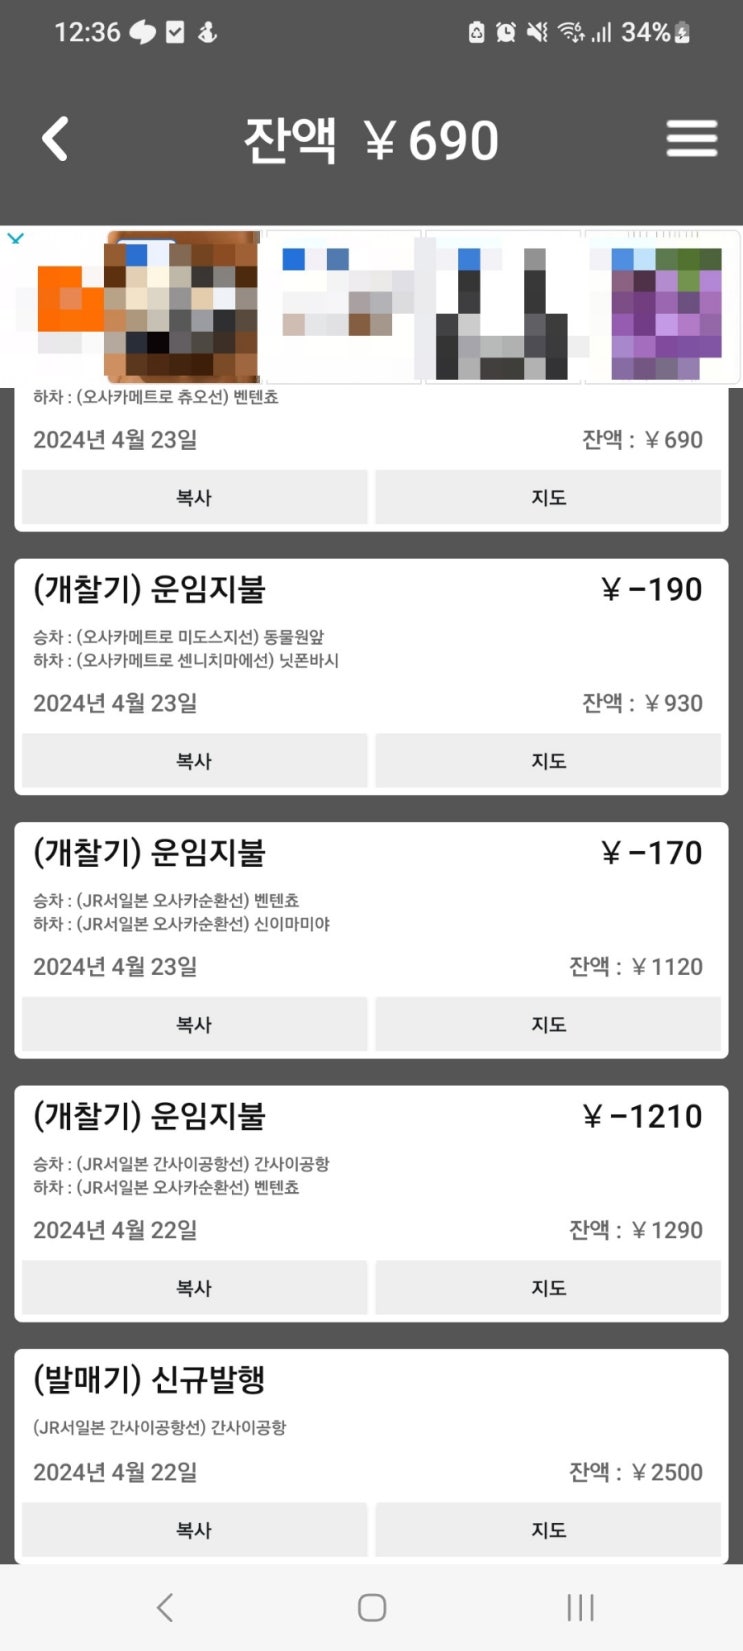Tap the 잔액 ¥690 header title
The height and width of the screenshot is (1651, 743).
pos(371,140)
